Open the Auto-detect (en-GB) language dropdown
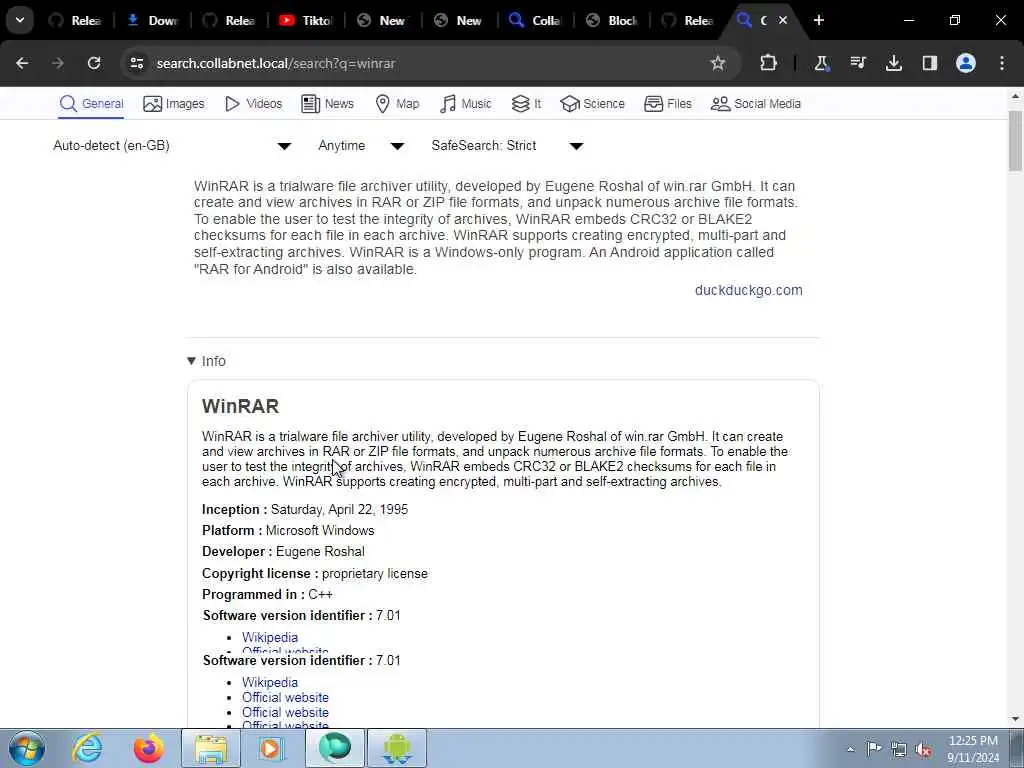Screen dimensions: 1024x768 point(172,146)
